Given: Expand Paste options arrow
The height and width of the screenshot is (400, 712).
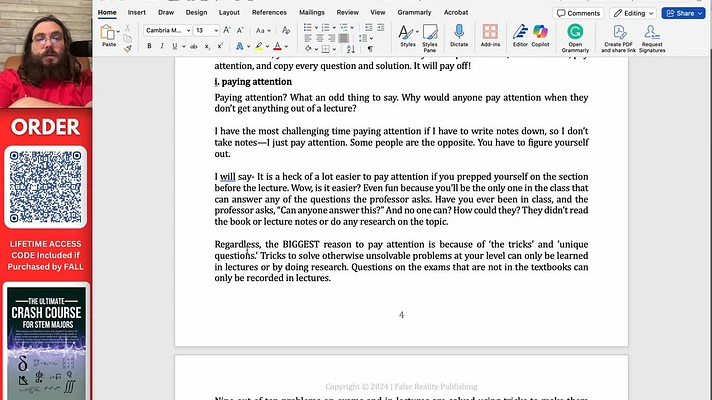Looking at the screenshot, I should pyautogui.click(x=118, y=32).
